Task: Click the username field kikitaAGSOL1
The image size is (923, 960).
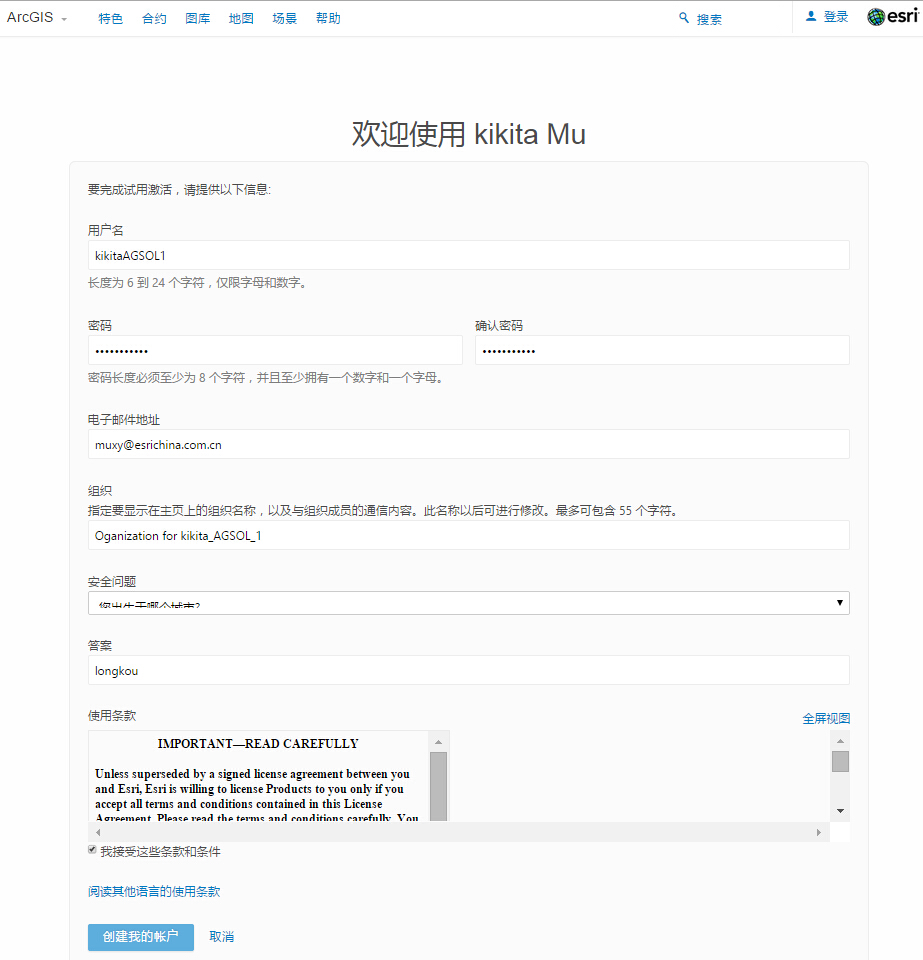Action: point(469,255)
